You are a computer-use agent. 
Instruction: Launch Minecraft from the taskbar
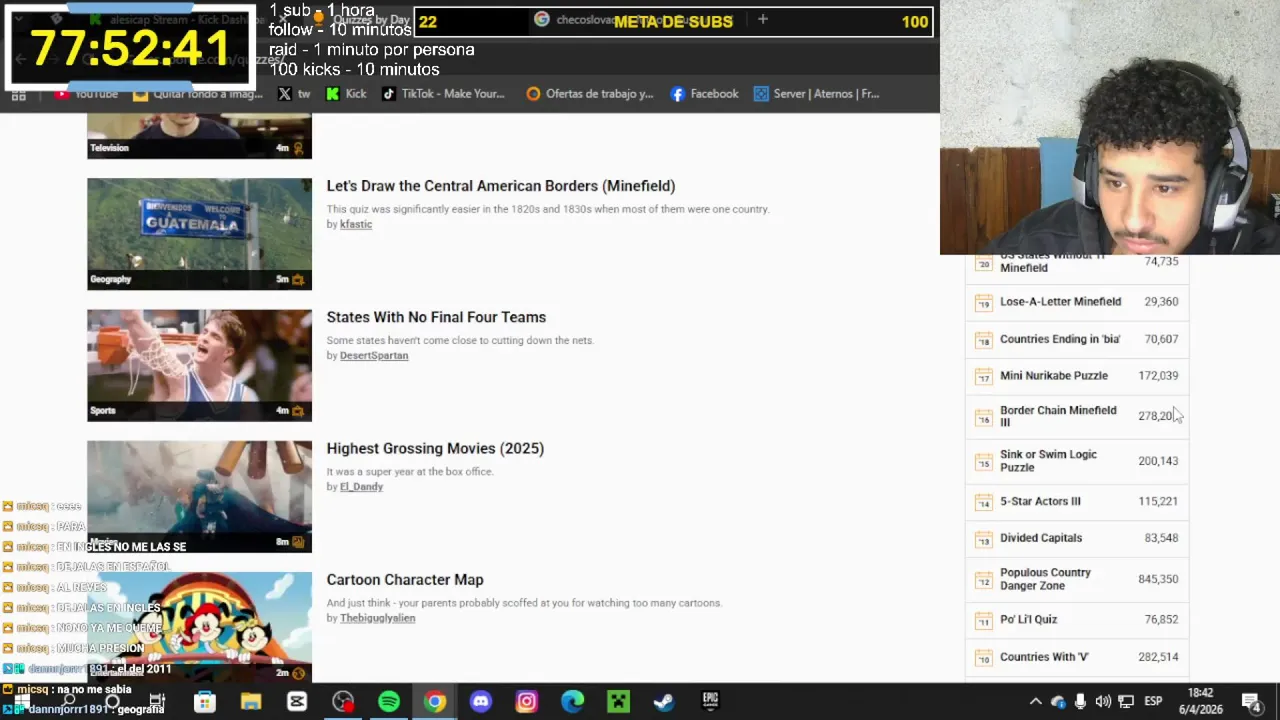tap(618, 701)
